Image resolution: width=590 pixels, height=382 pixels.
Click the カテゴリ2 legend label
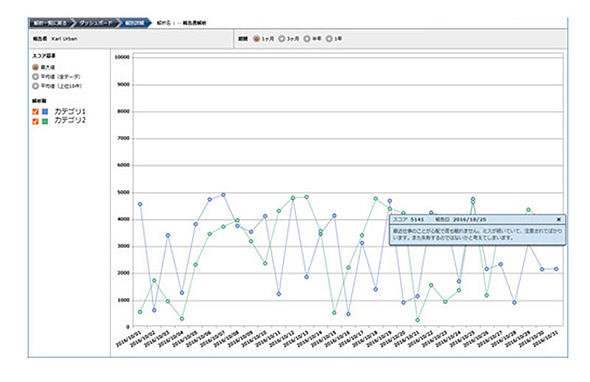coord(70,120)
